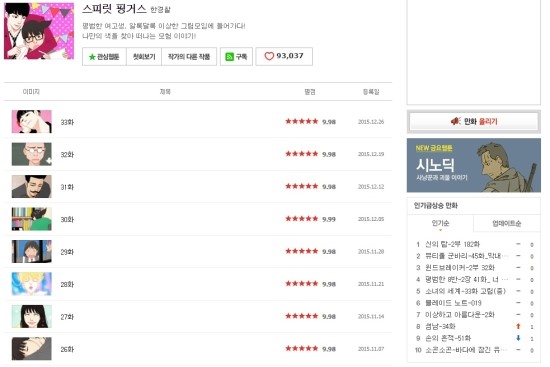This screenshot has height=367, width=550.
Task: Click the megaphone icon on upload button
Action: coord(456,121)
